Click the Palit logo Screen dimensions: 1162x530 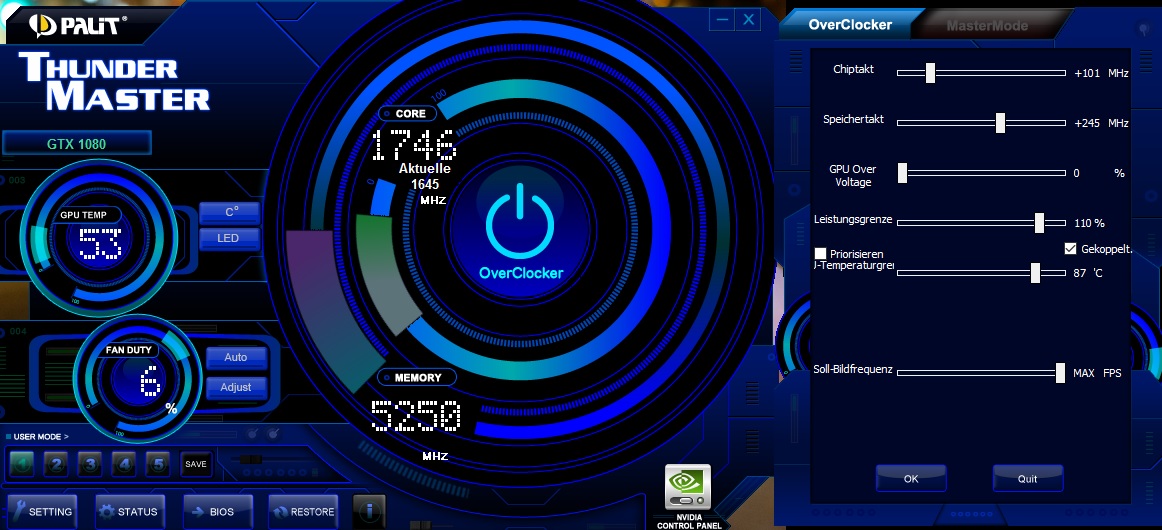coord(79,25)
